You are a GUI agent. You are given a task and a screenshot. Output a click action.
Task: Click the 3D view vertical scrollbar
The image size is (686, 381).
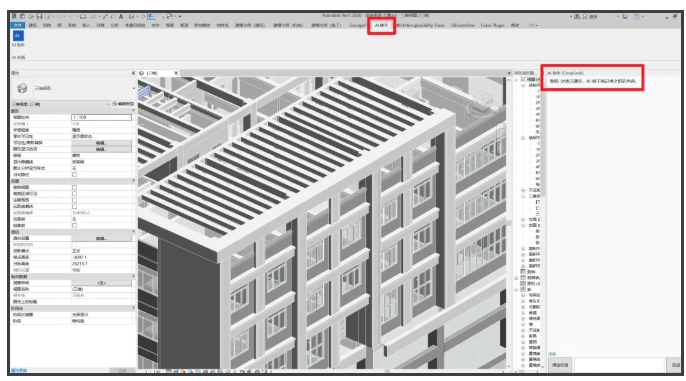[508, 223]
